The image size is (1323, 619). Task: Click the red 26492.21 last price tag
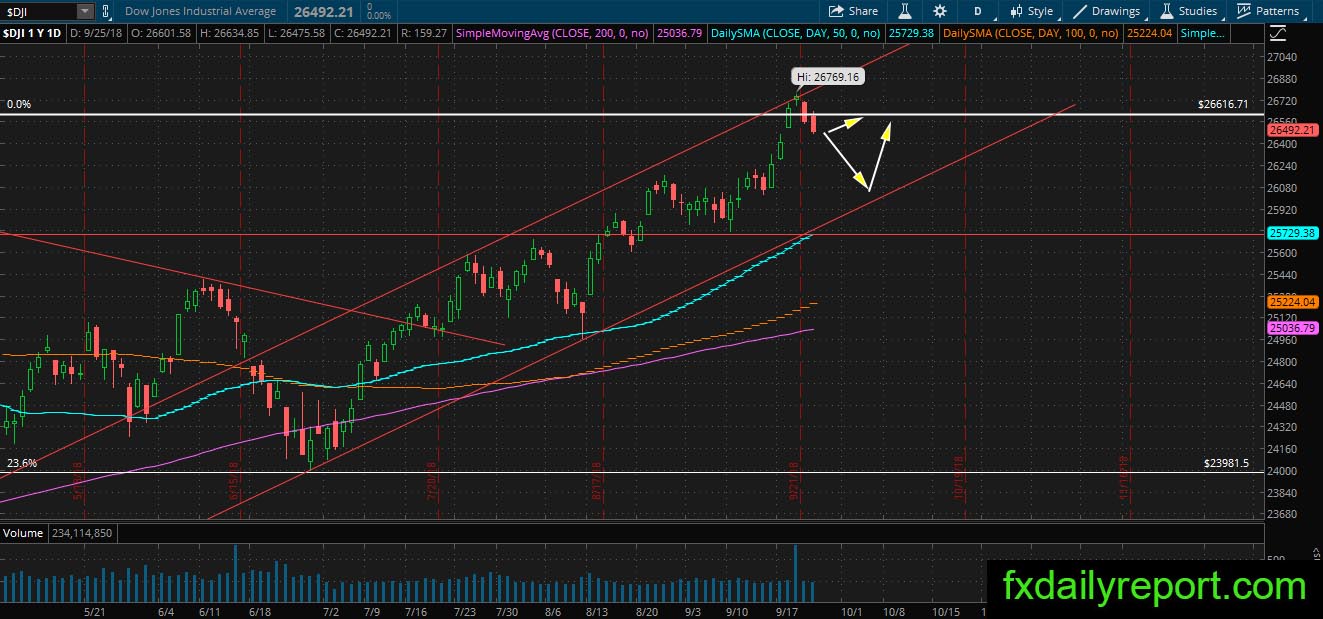[x=1291, y=130]
